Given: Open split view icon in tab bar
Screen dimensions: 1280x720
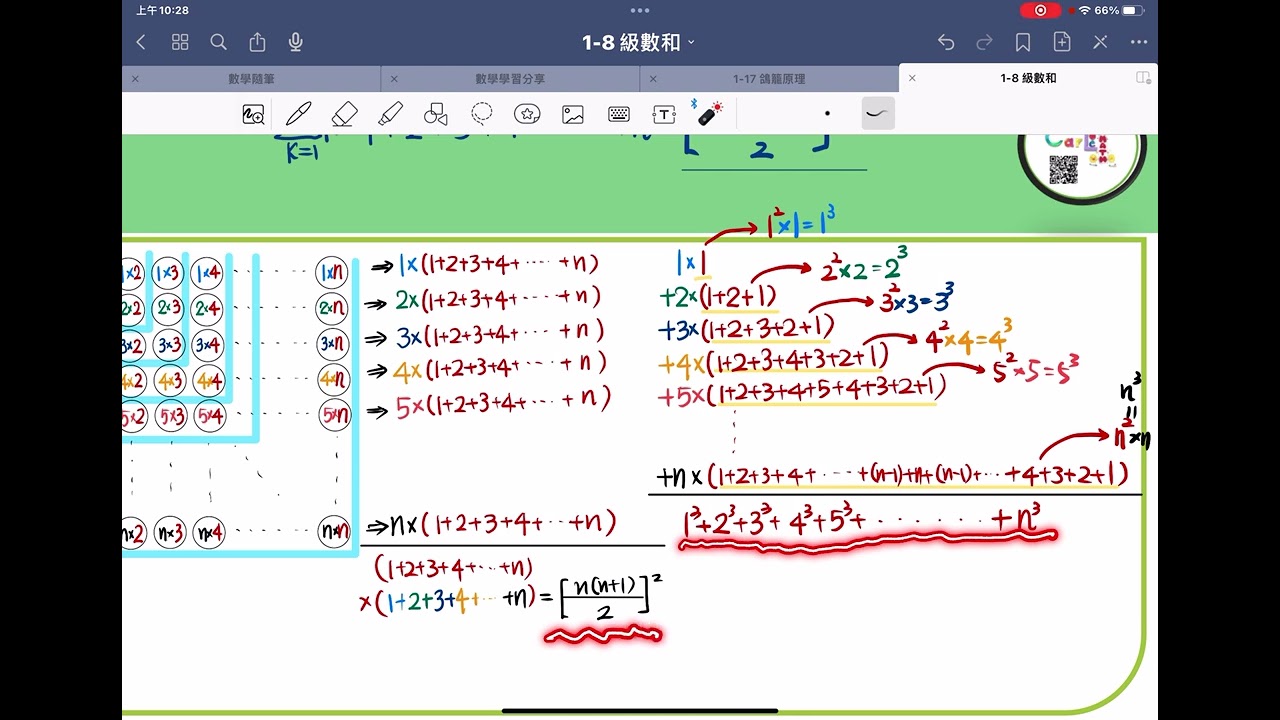Looking at the screenshot, I should [1143, 78].
